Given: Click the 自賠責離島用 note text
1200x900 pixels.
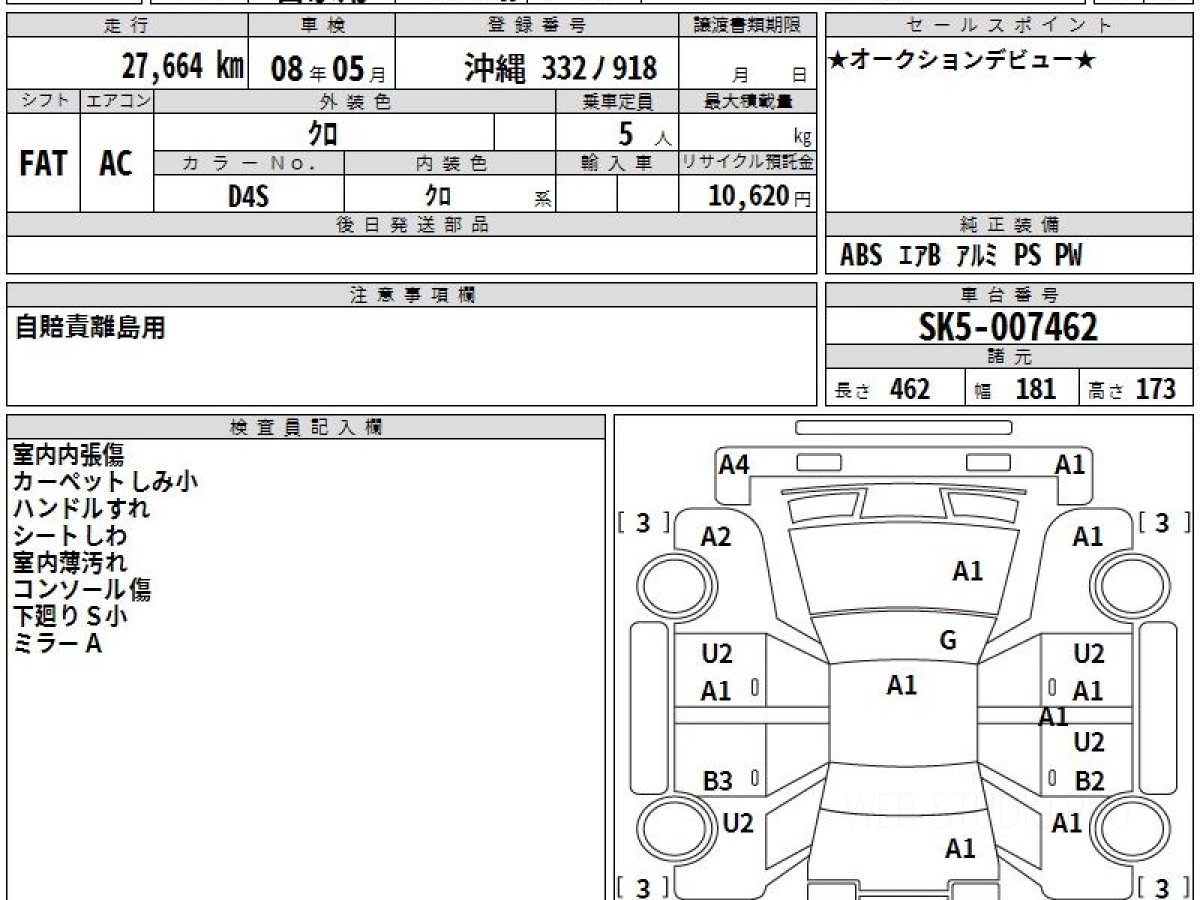Looking at the screenshot, I should coord(91,327).
